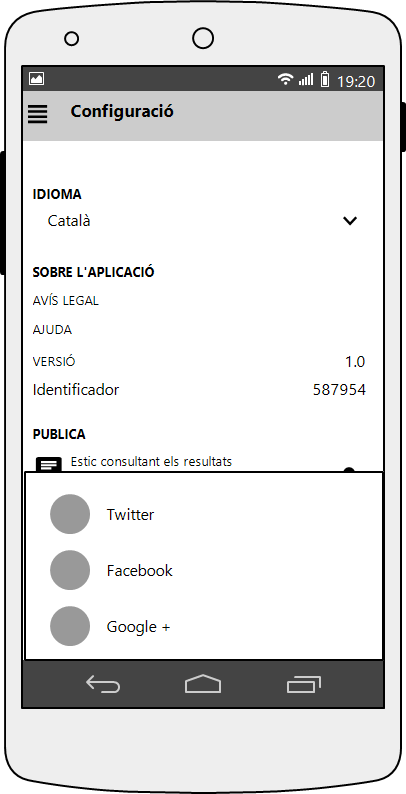Tap the Google + circle icon
406x794 pixels.
(x=70, y=626)
